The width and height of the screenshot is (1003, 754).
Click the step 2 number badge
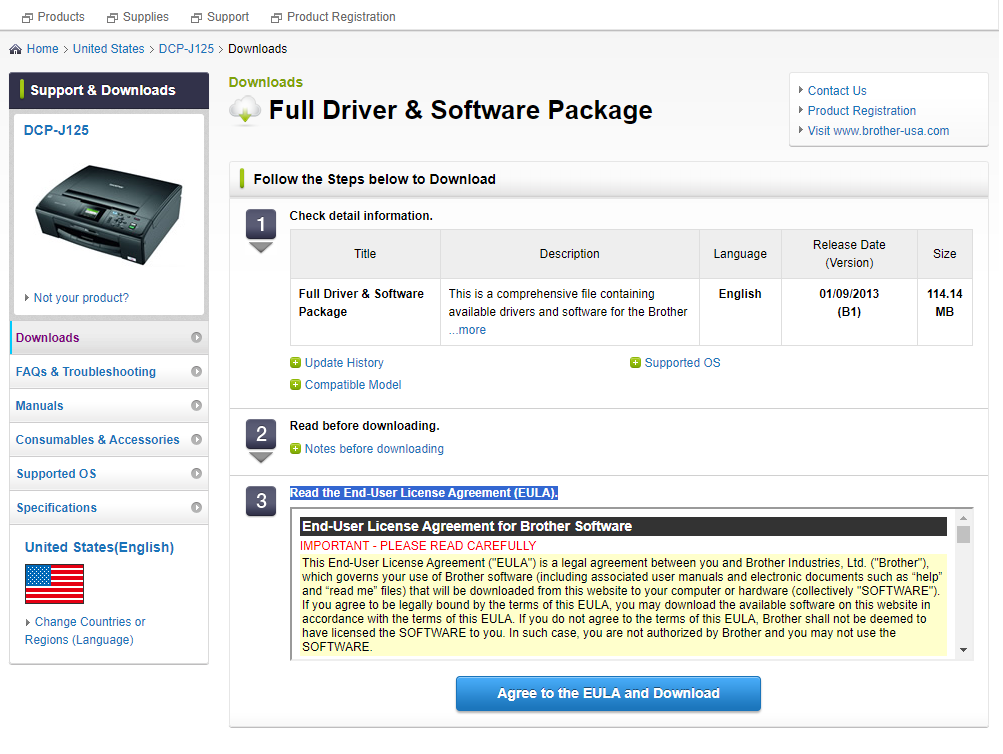point(261,434)
